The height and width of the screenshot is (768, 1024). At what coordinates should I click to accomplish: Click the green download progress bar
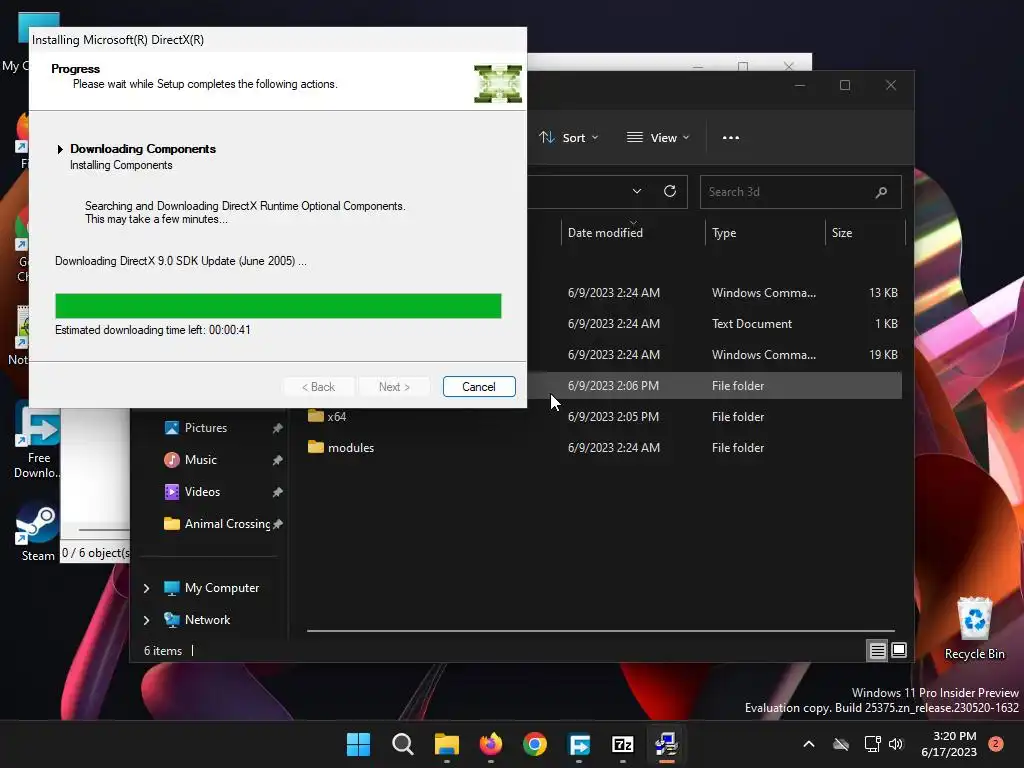click(x=278, y=306)
